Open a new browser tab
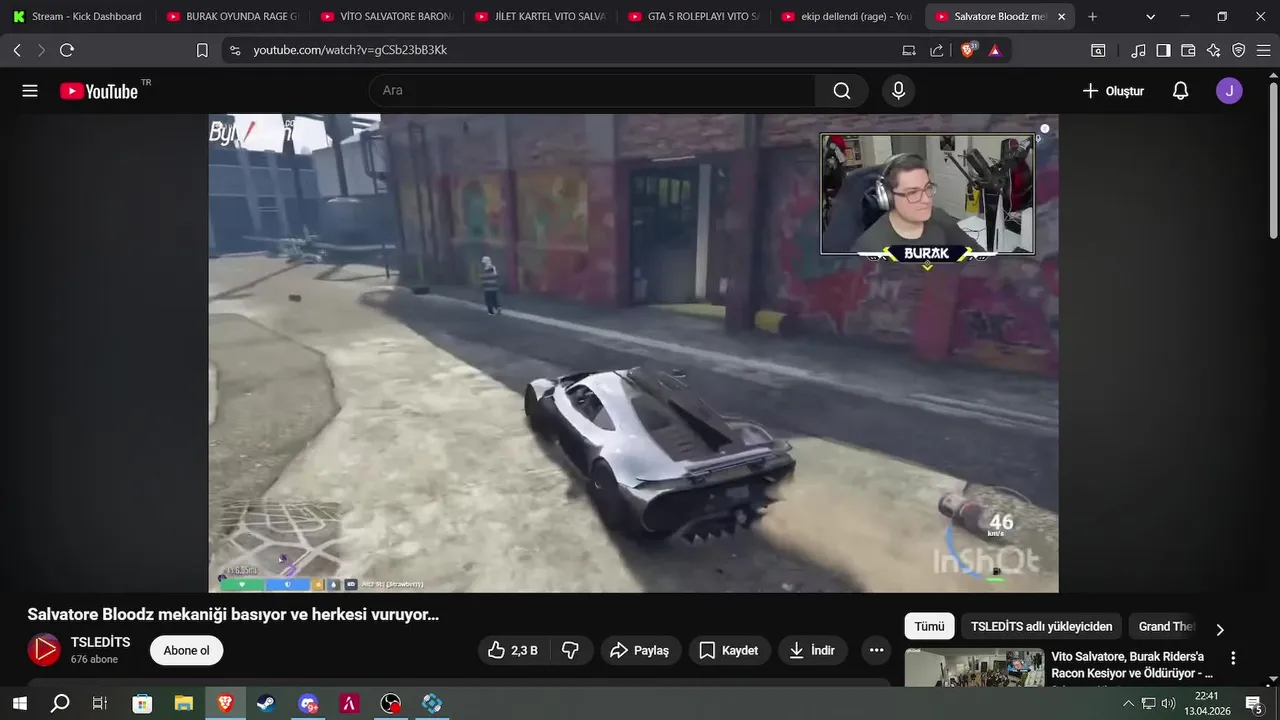Viewport: 1280px width, 720px height. [1092, 17]
